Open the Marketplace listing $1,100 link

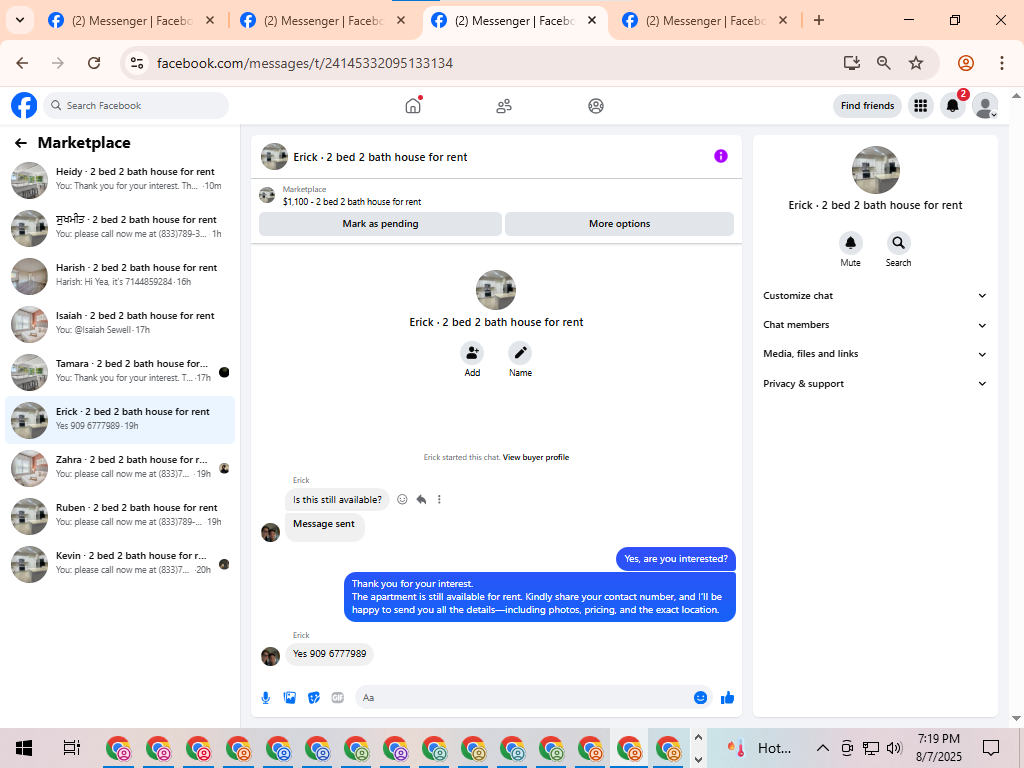point(352,202)
